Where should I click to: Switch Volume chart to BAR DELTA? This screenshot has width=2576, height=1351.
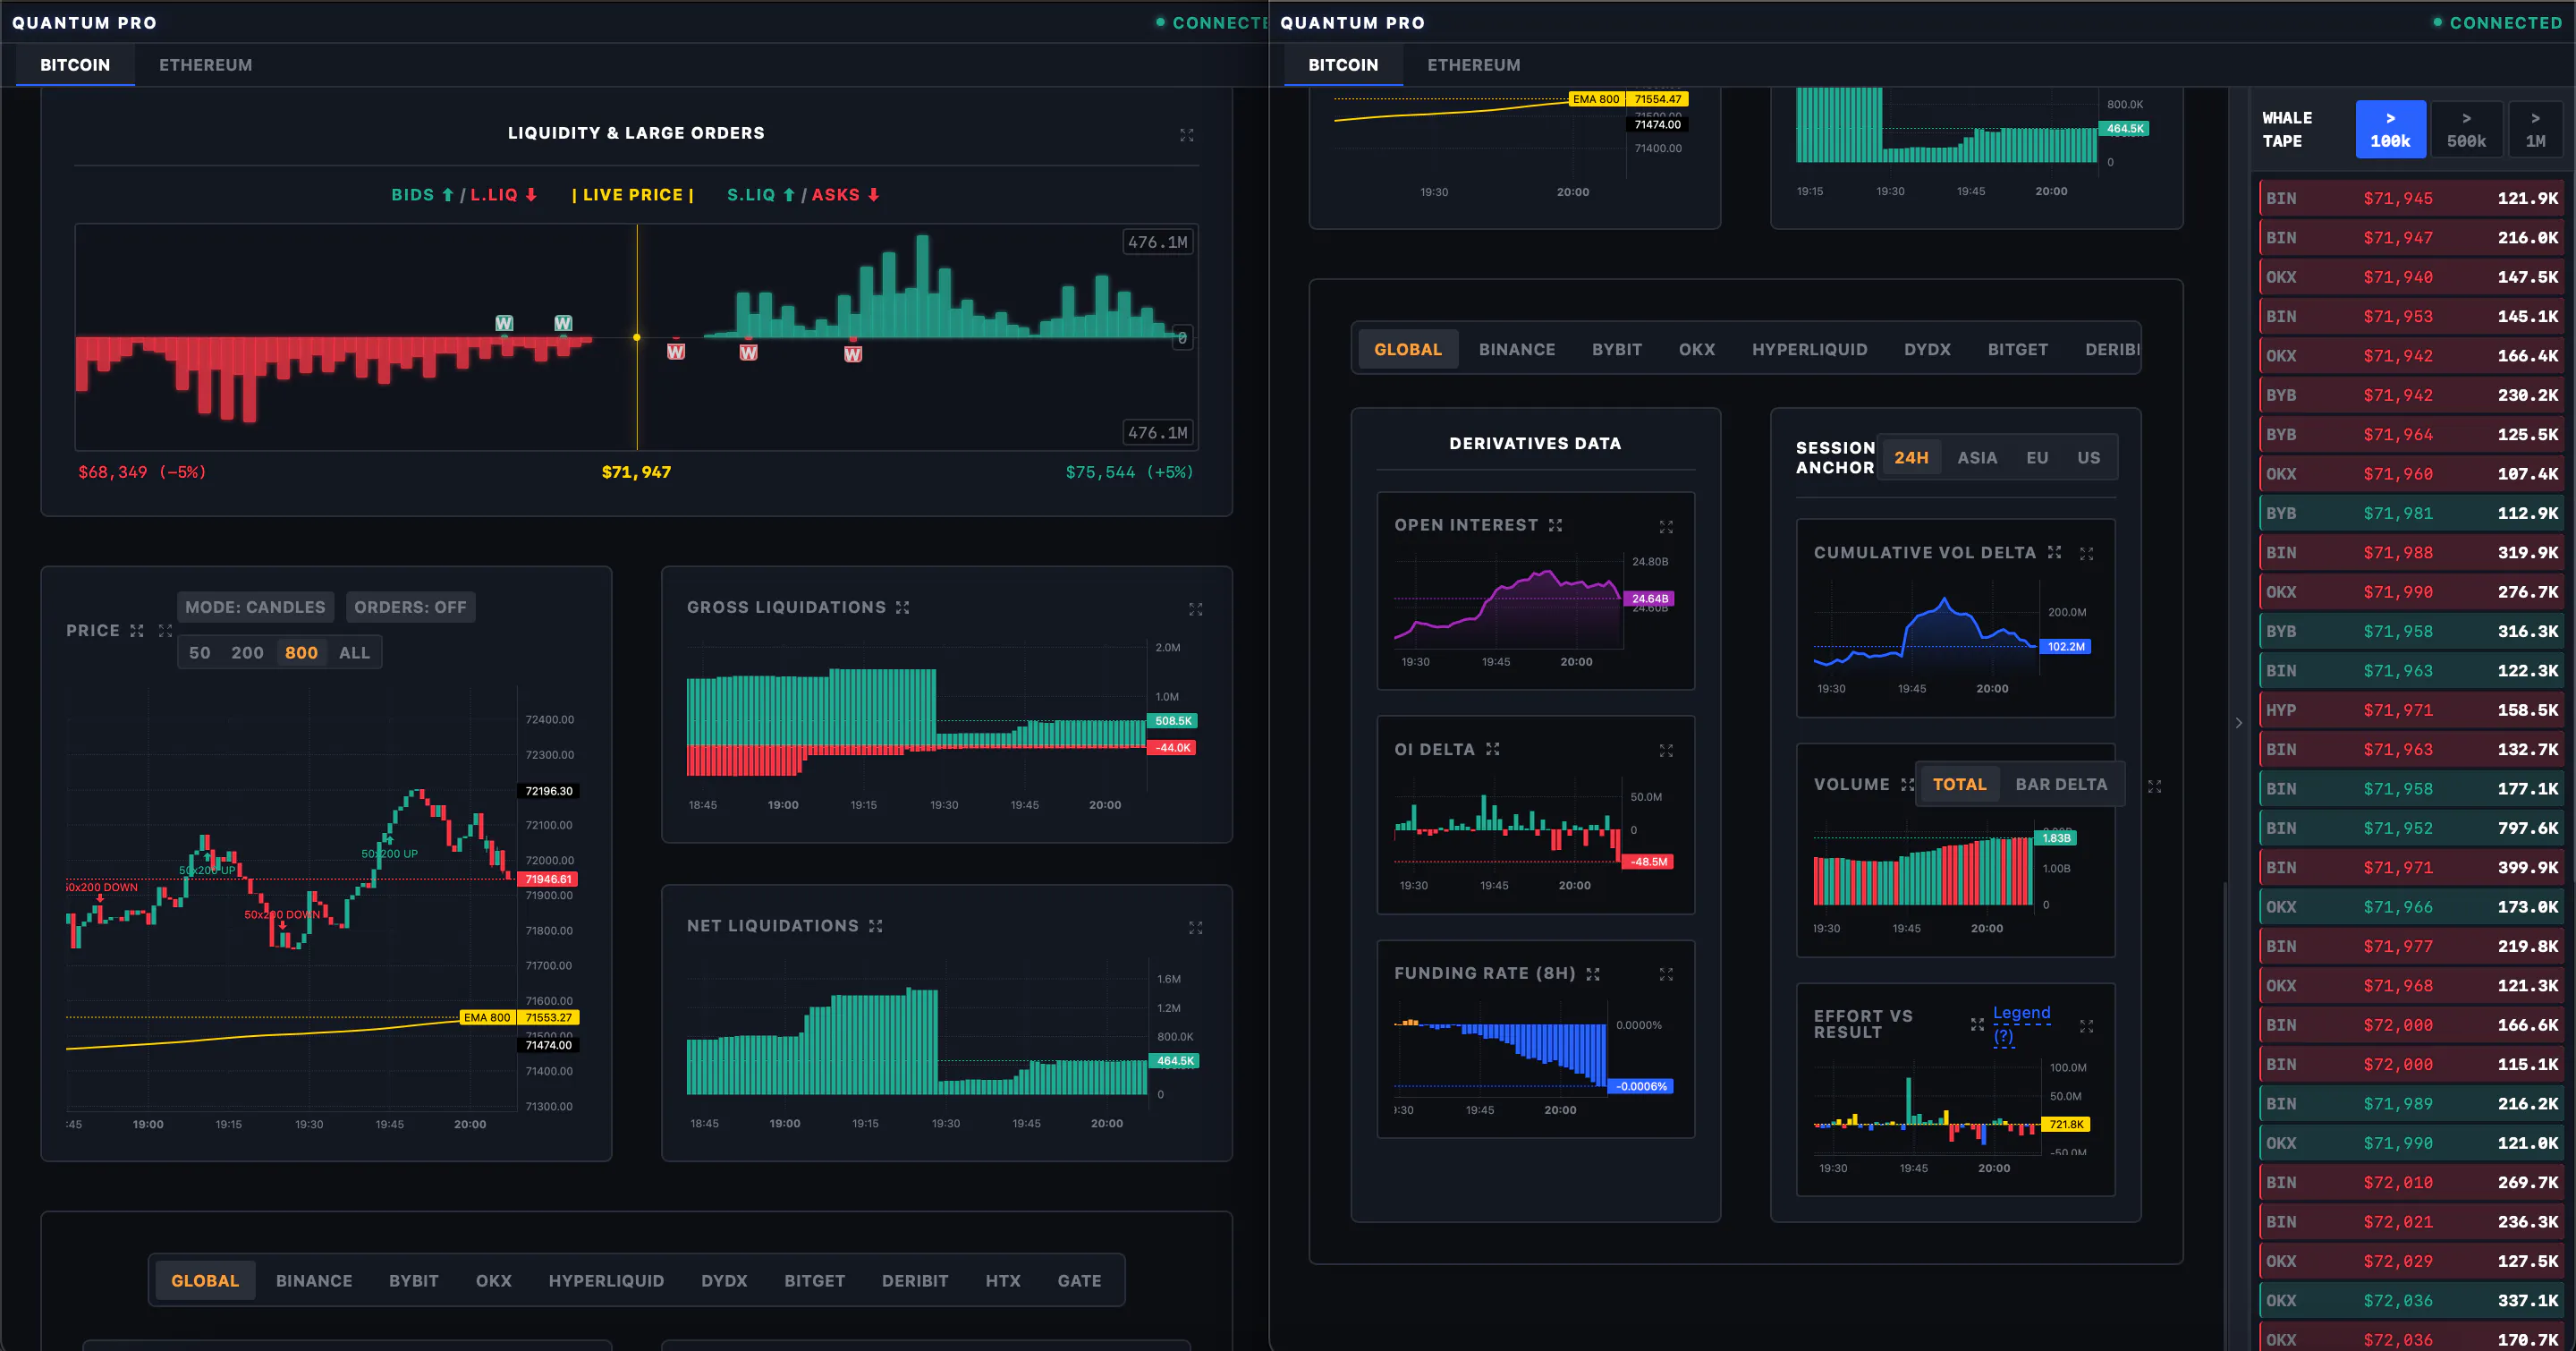coord(2061,785)
